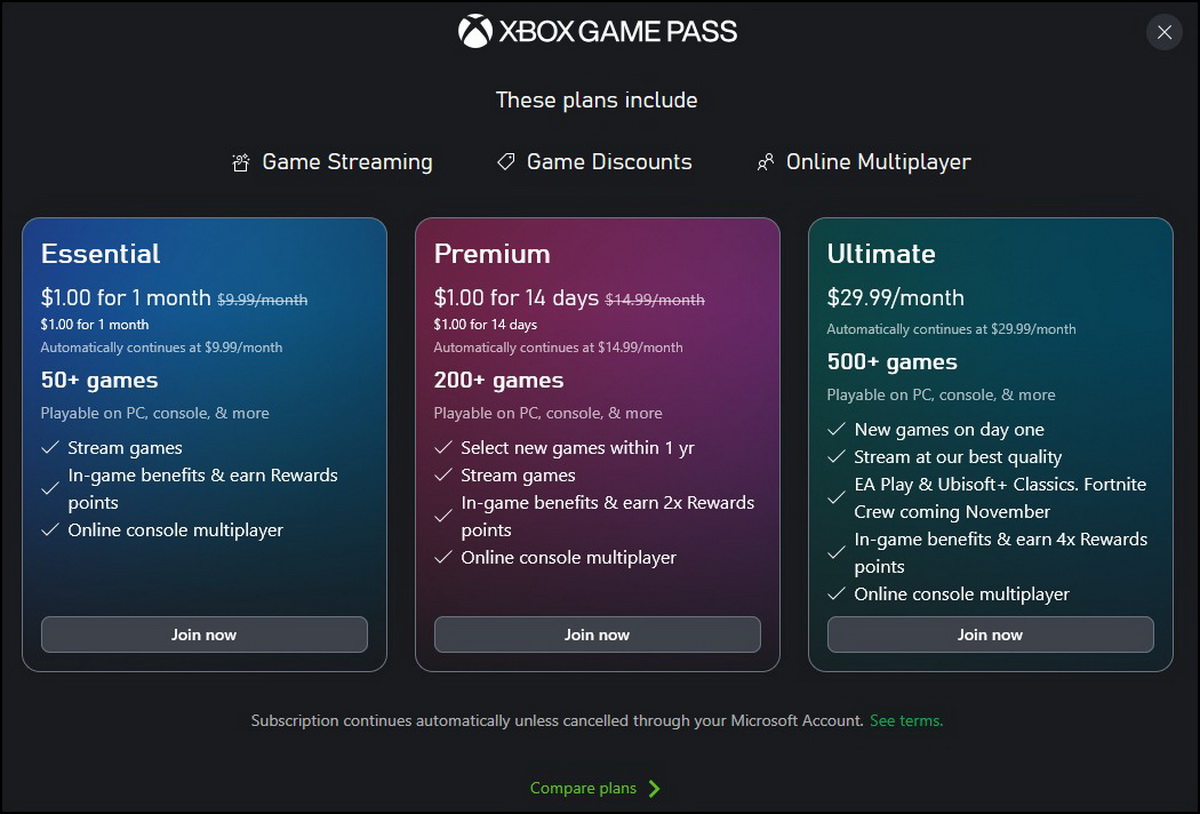Expand Compare plans using the chevron arrow
1200x814 pixels.
coord(657,788)
